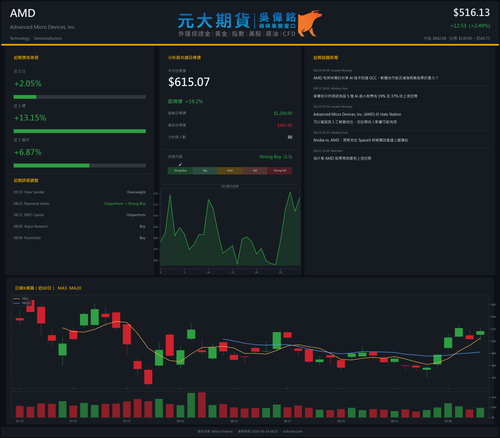
Task: Click 'Outperform → Strong Buy' upgrade text
Action: point(125,204)
